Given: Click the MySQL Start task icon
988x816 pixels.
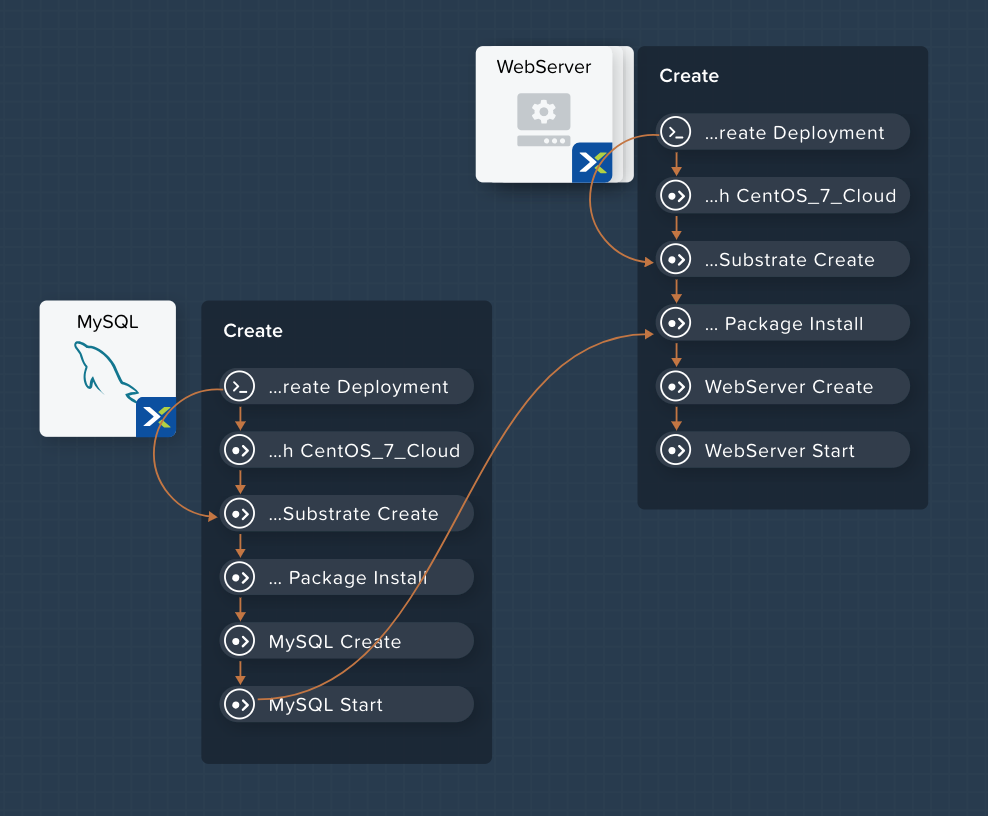Looking at the screenshot, I should (240, 704).
